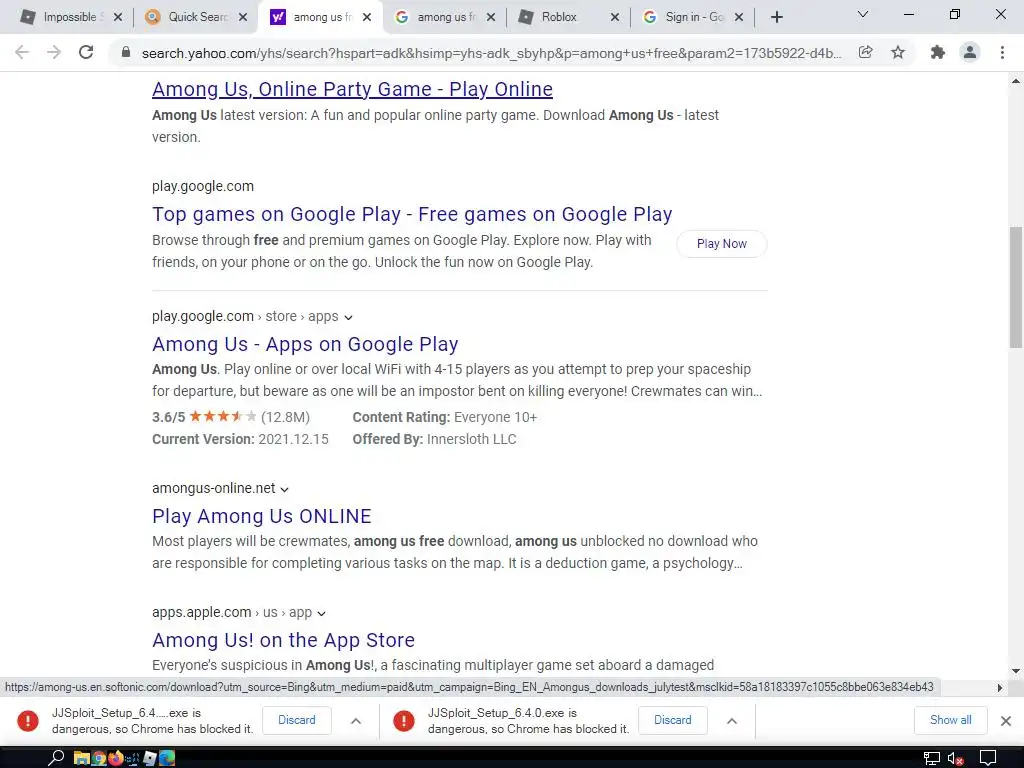This screenshot has width=1024, height=768.
Task: Expand the amongus-online.net dropdown arrow
Action: click(284, 489)
